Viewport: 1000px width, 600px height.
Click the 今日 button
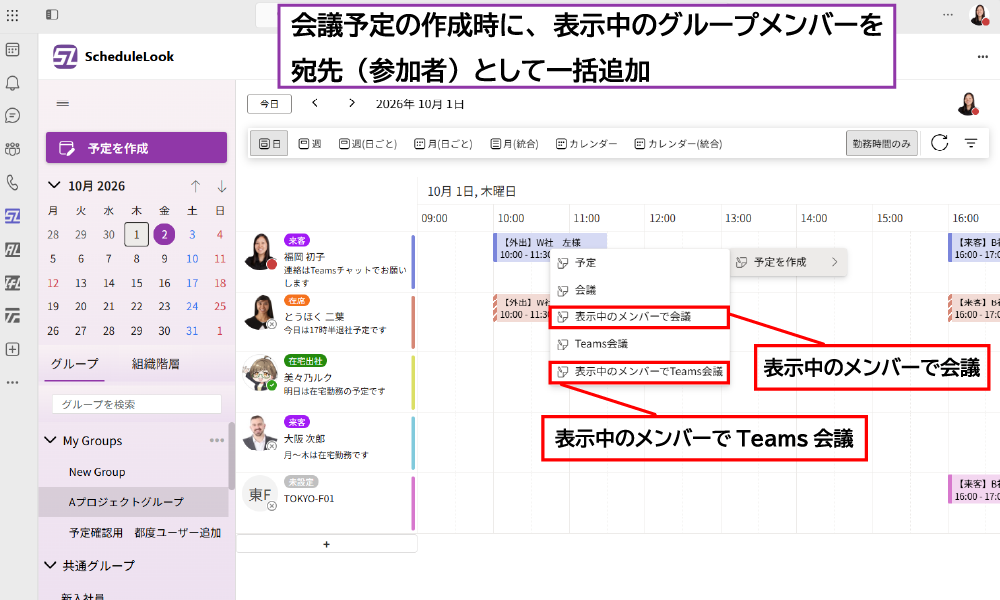pyautogui.click(x=269, y=104)
